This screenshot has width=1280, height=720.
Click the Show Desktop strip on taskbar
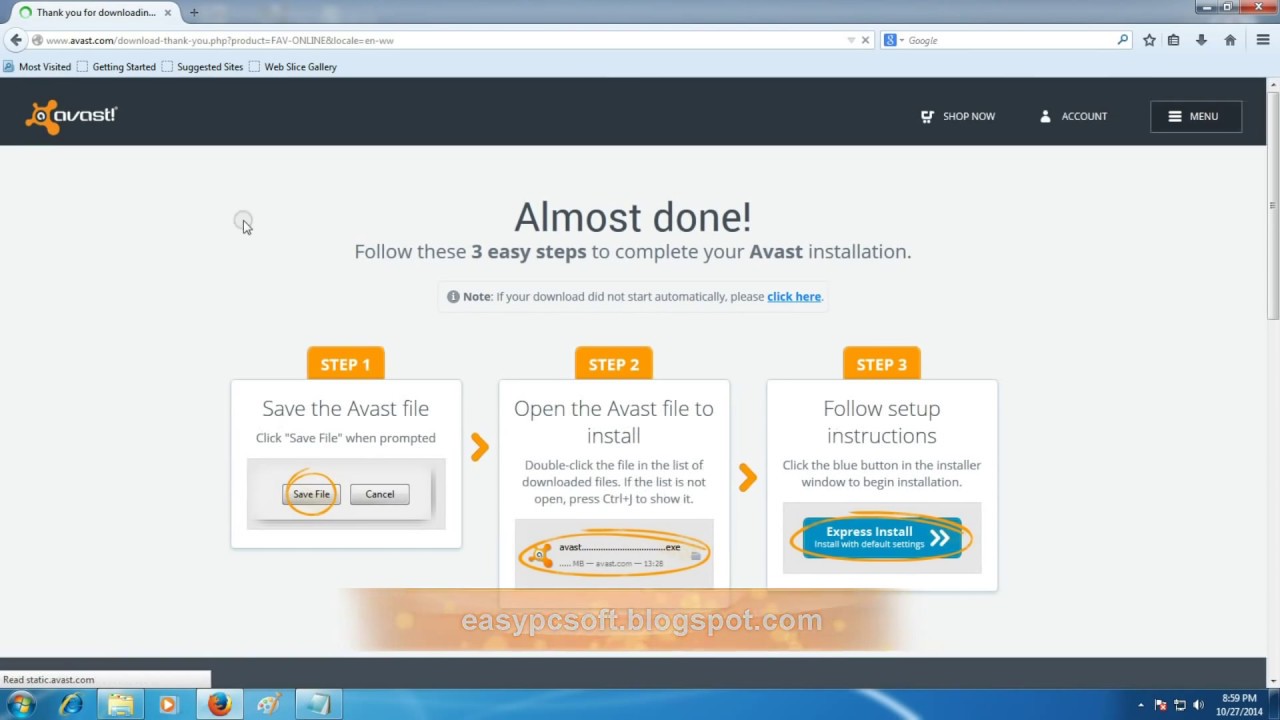(x=1273, y=705)
